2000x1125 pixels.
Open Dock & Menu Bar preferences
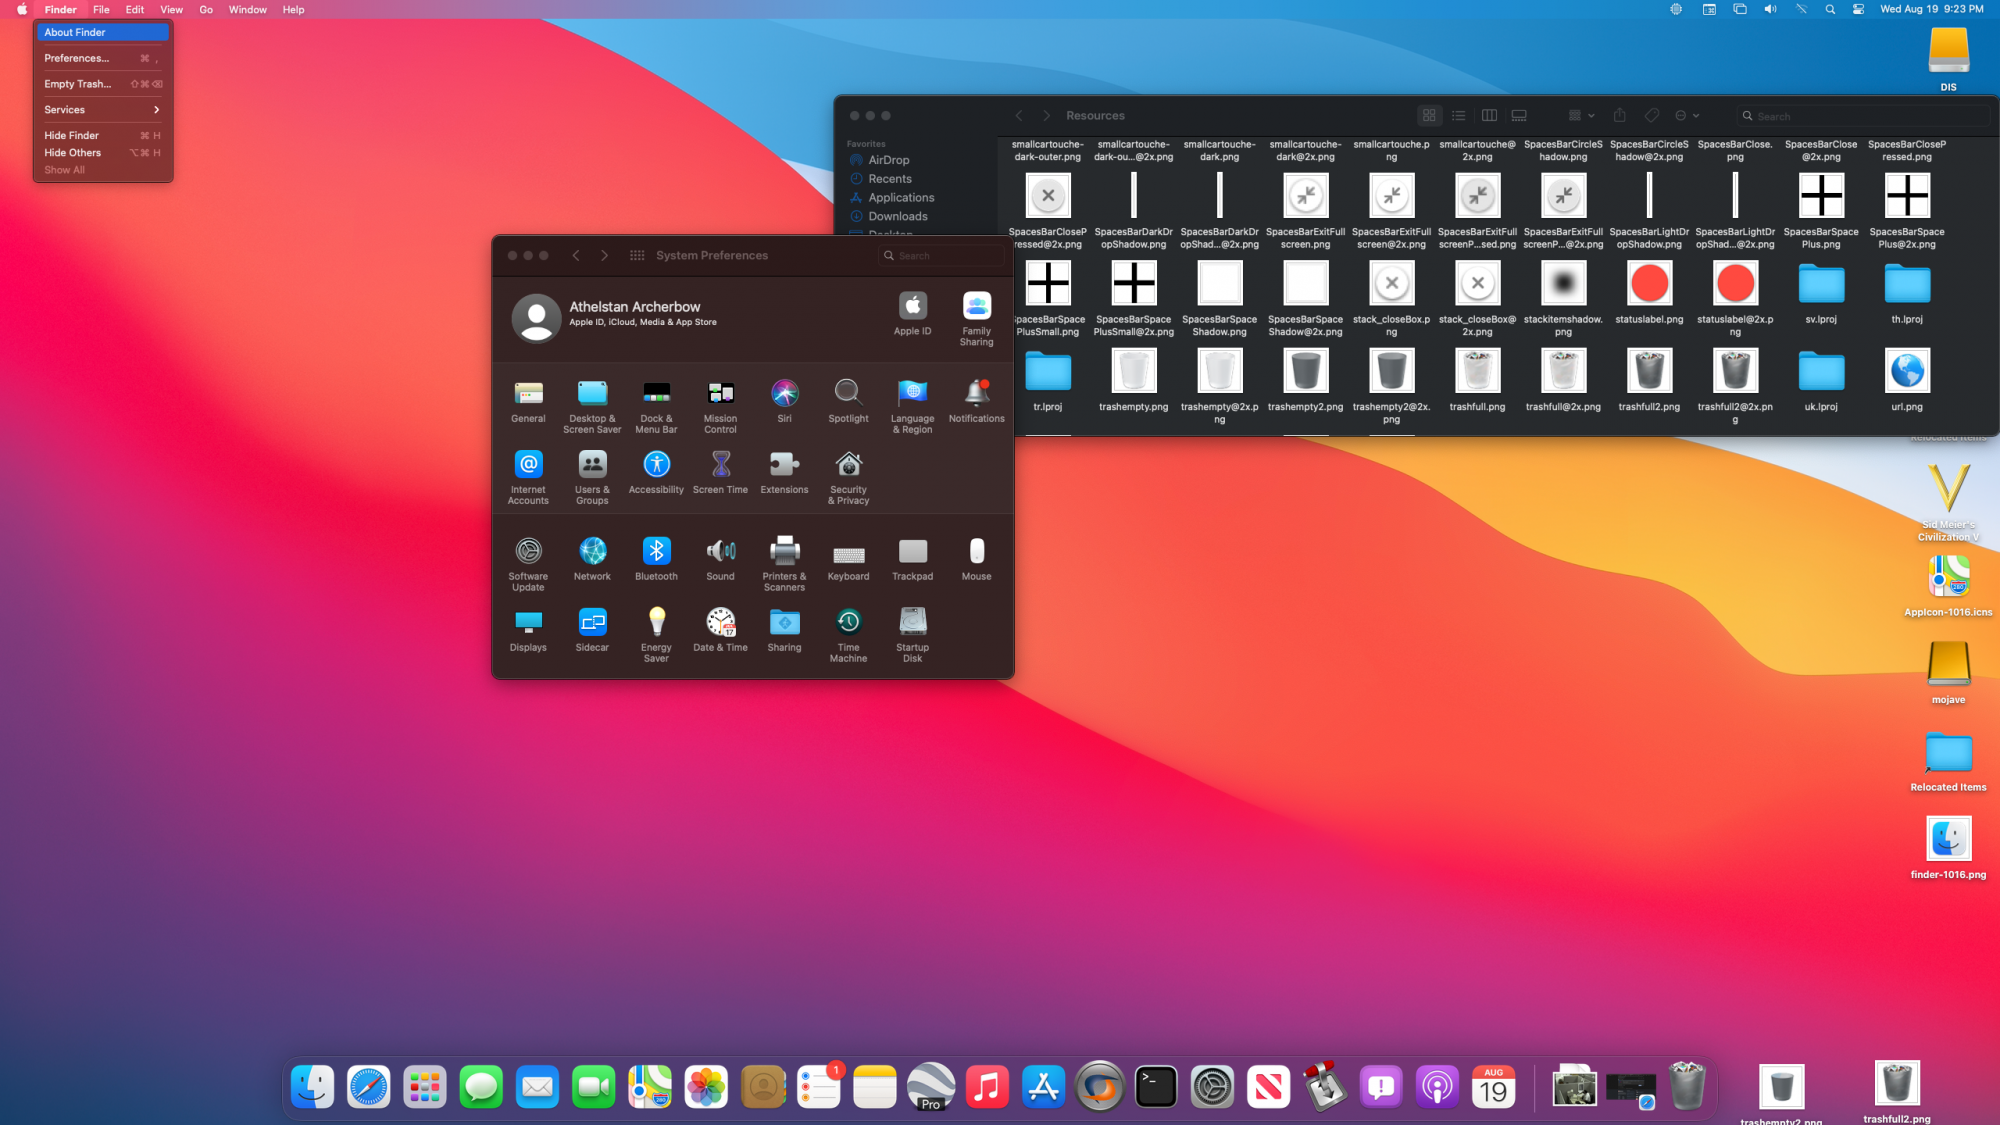tap(656, 394)
